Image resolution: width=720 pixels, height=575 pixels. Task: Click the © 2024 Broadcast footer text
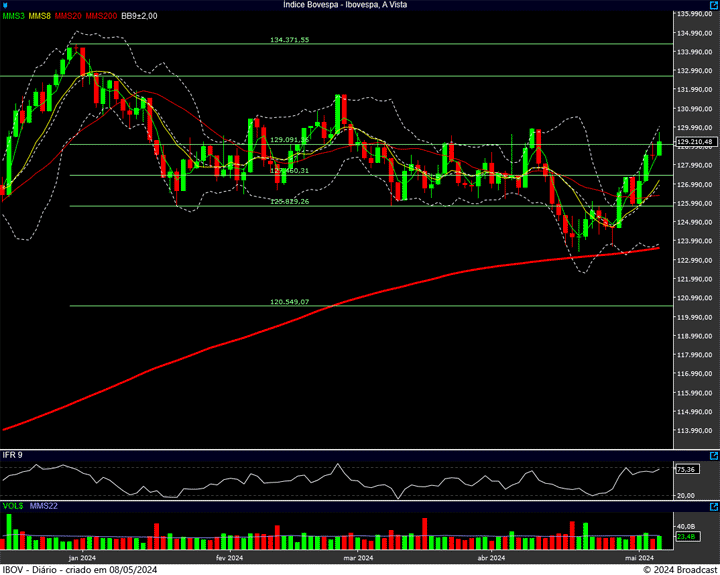click(x=680, y=569)
